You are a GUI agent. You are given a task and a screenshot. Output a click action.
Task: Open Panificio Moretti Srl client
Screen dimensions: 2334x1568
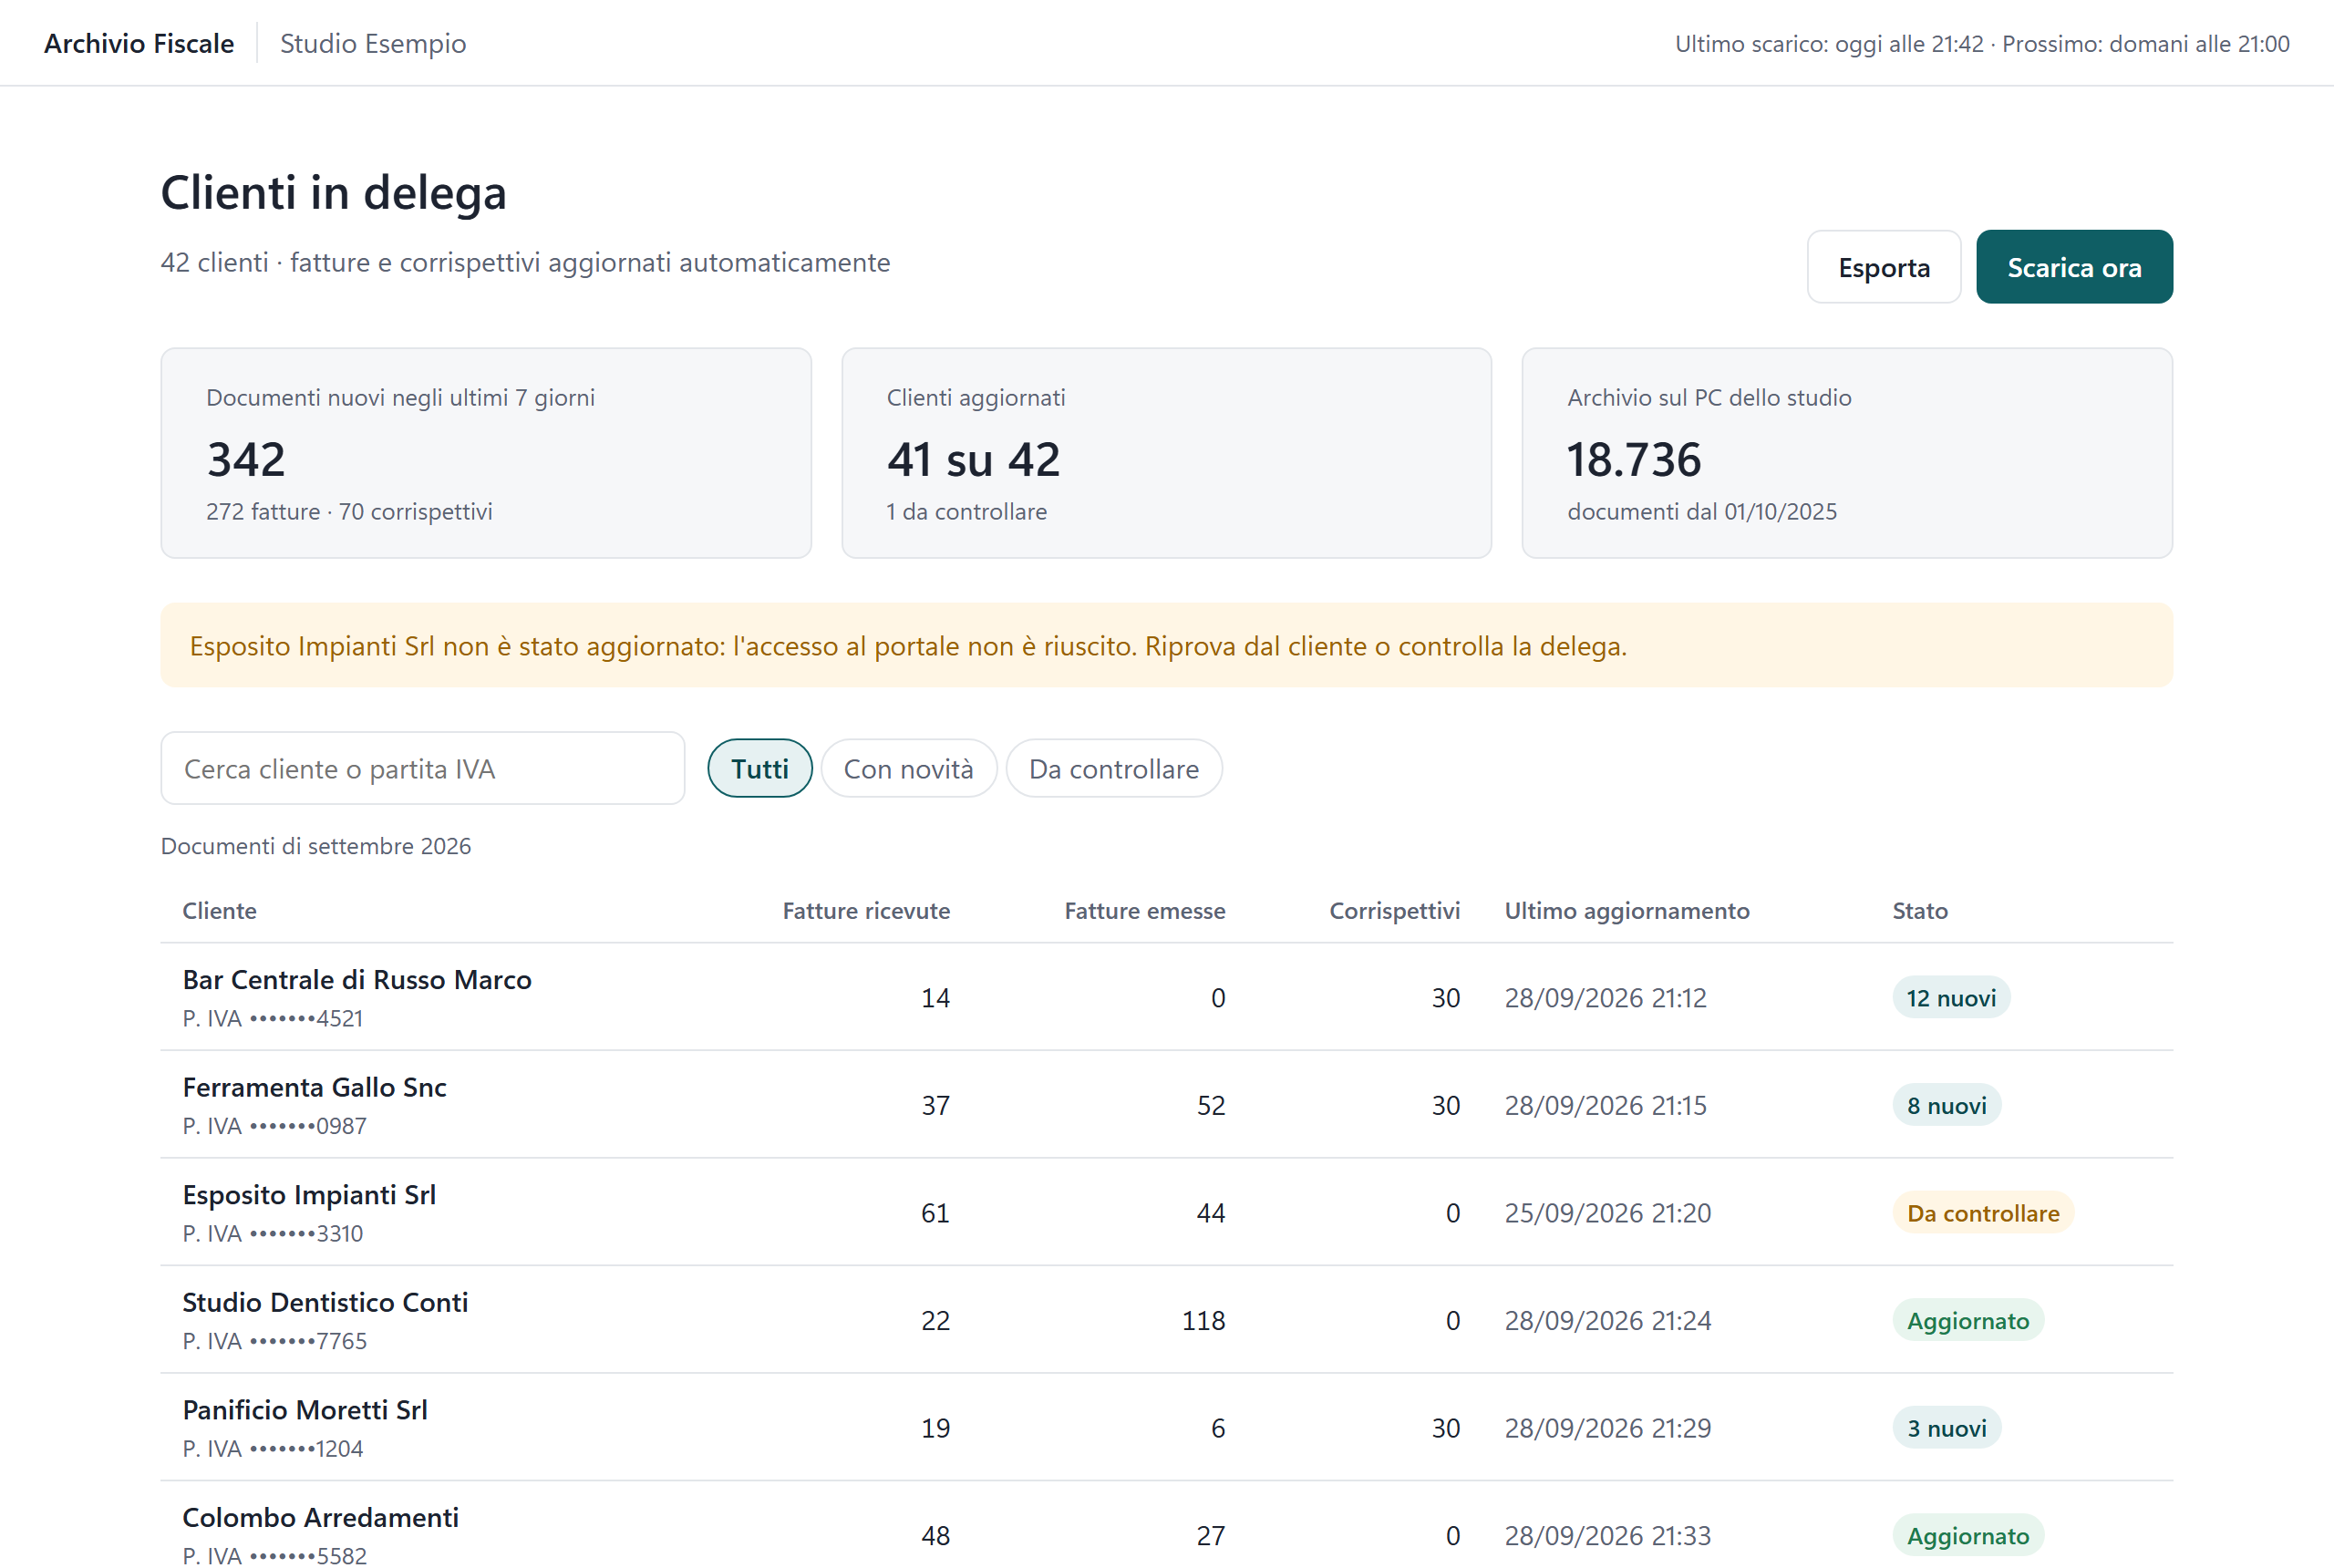pyautogui.click(x=305, y=1409)
